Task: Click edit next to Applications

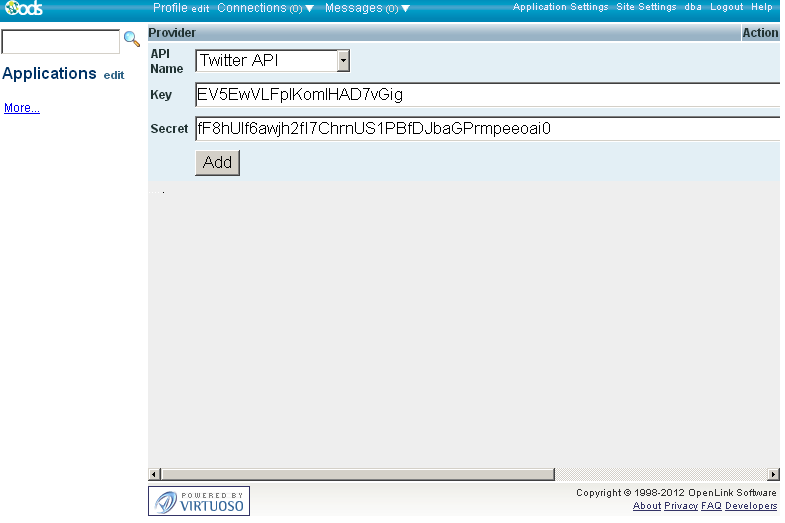Action: point(114,75)
